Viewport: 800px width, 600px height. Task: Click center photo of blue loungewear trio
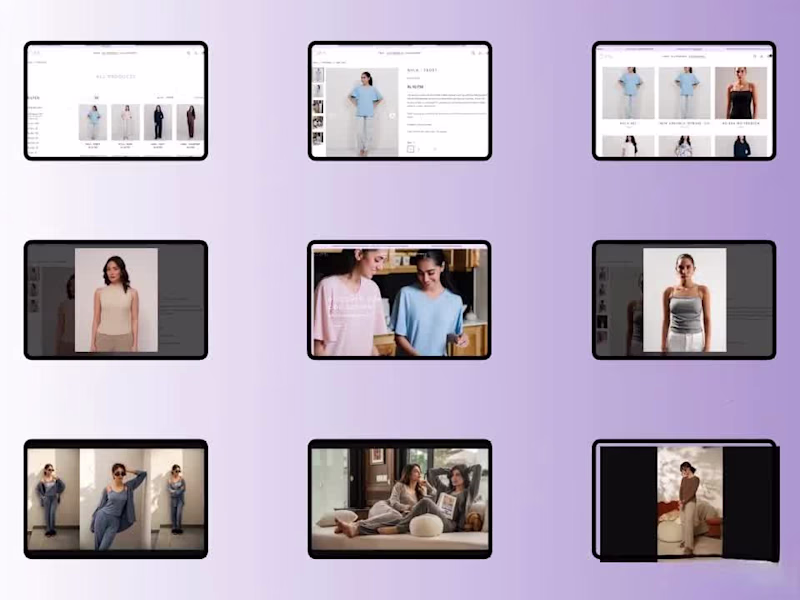point(115,499)
